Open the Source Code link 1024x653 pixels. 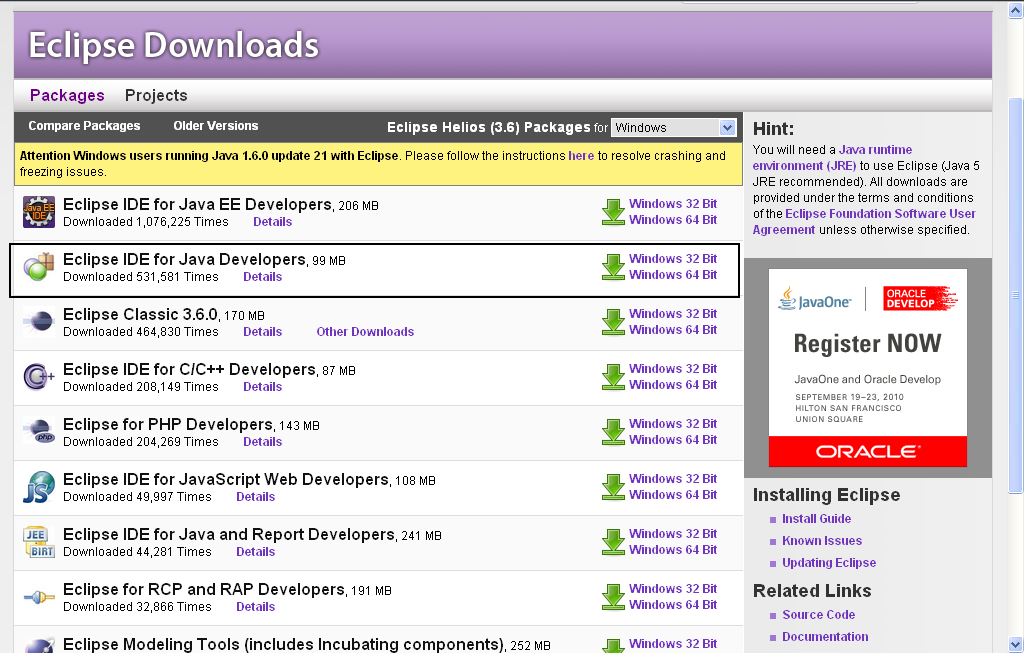[818, 614]
